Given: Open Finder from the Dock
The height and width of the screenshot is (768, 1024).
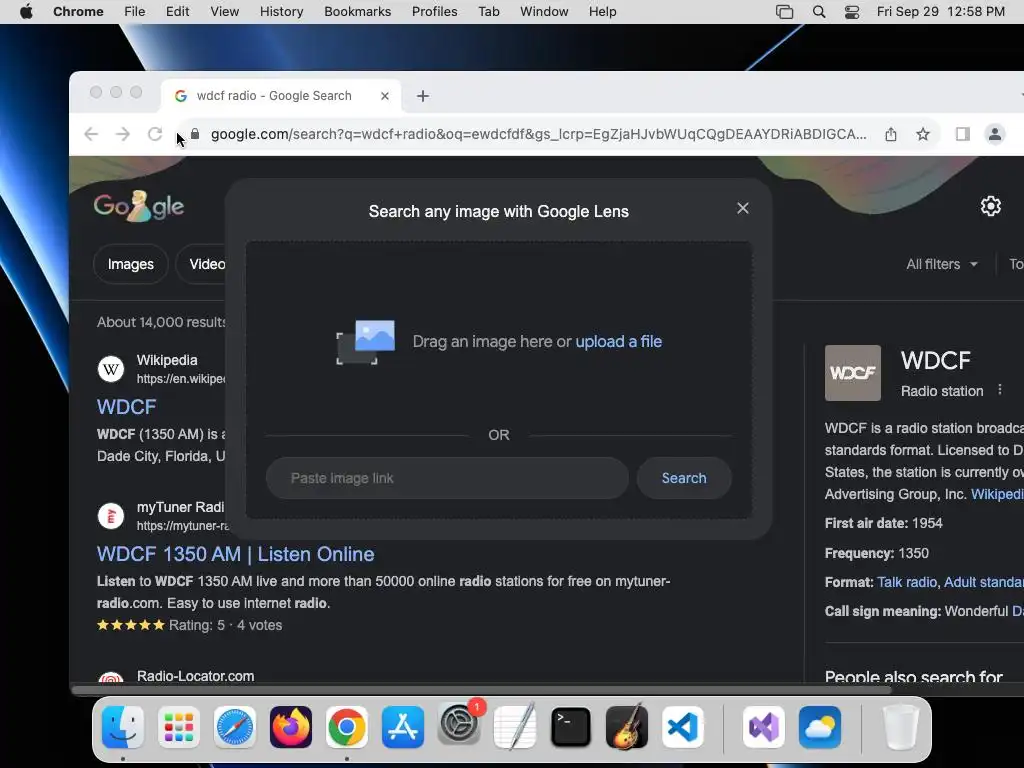Looking at the screenshot, I should [123, 727].
